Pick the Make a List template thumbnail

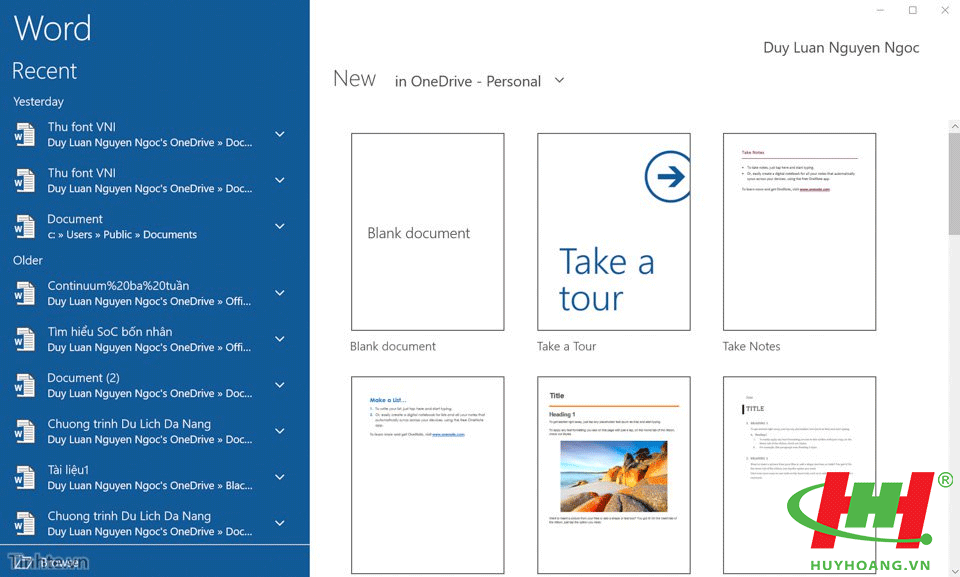[427, 475]
